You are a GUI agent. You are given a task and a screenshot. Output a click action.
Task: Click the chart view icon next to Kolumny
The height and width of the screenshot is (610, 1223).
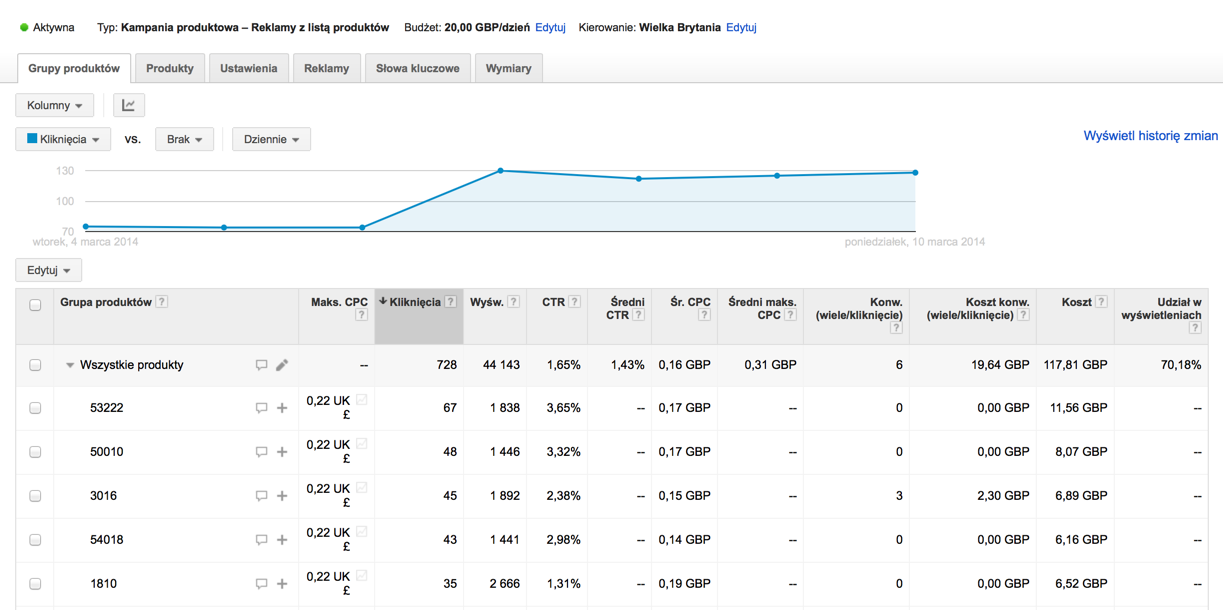point(128,104)
